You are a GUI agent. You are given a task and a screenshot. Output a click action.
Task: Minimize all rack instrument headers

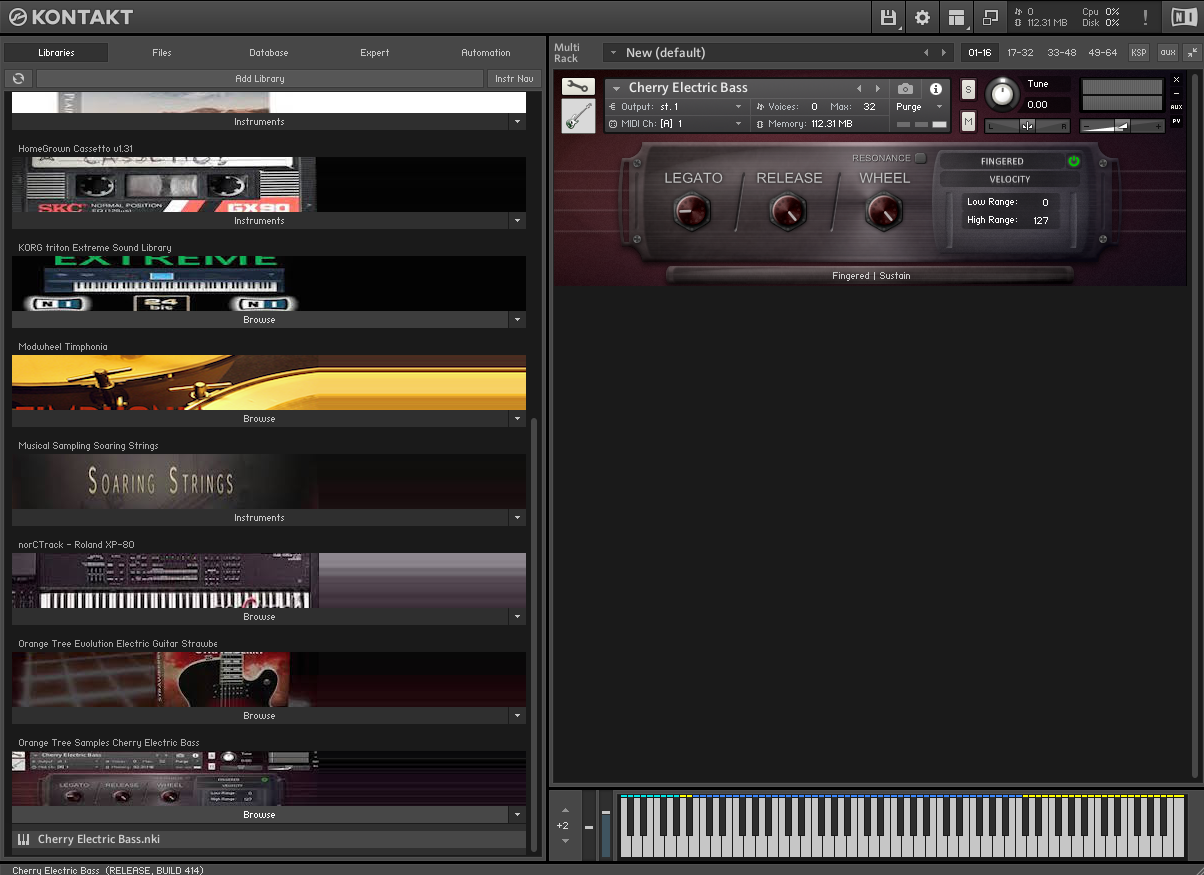[1191, 53]
